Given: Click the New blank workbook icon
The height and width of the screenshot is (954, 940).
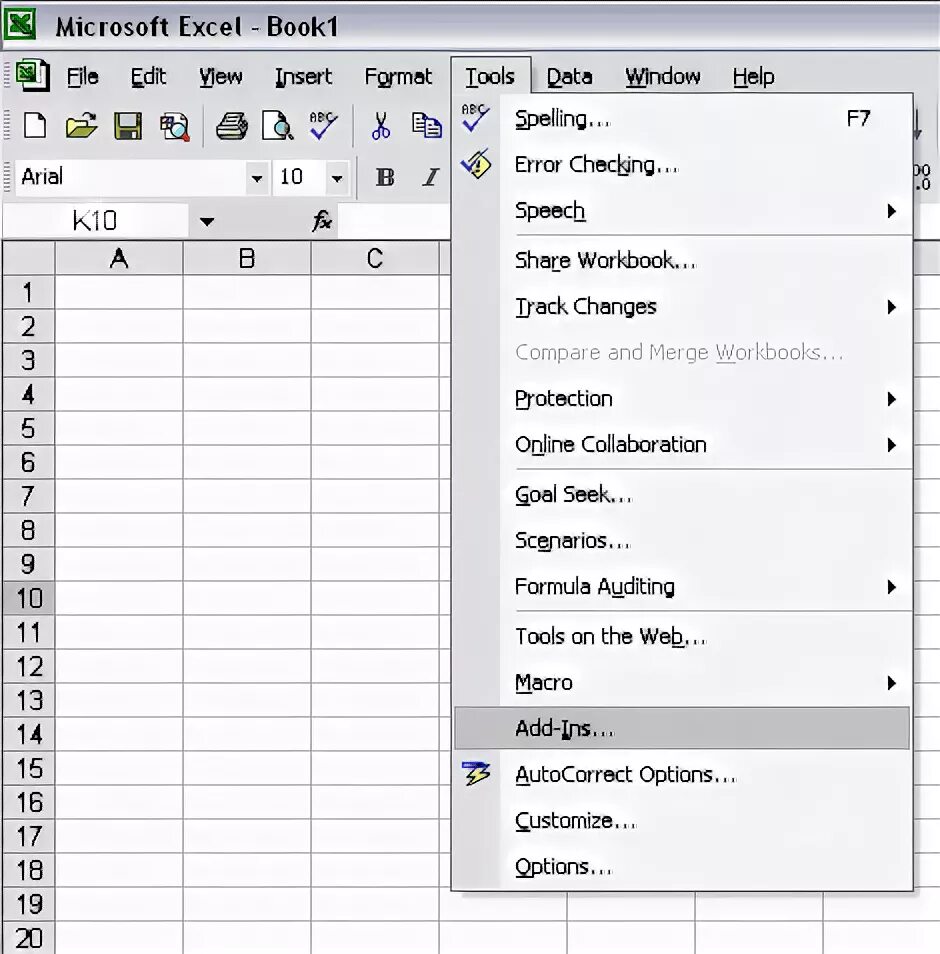Looking at the screenshot, I should point(35,126).
